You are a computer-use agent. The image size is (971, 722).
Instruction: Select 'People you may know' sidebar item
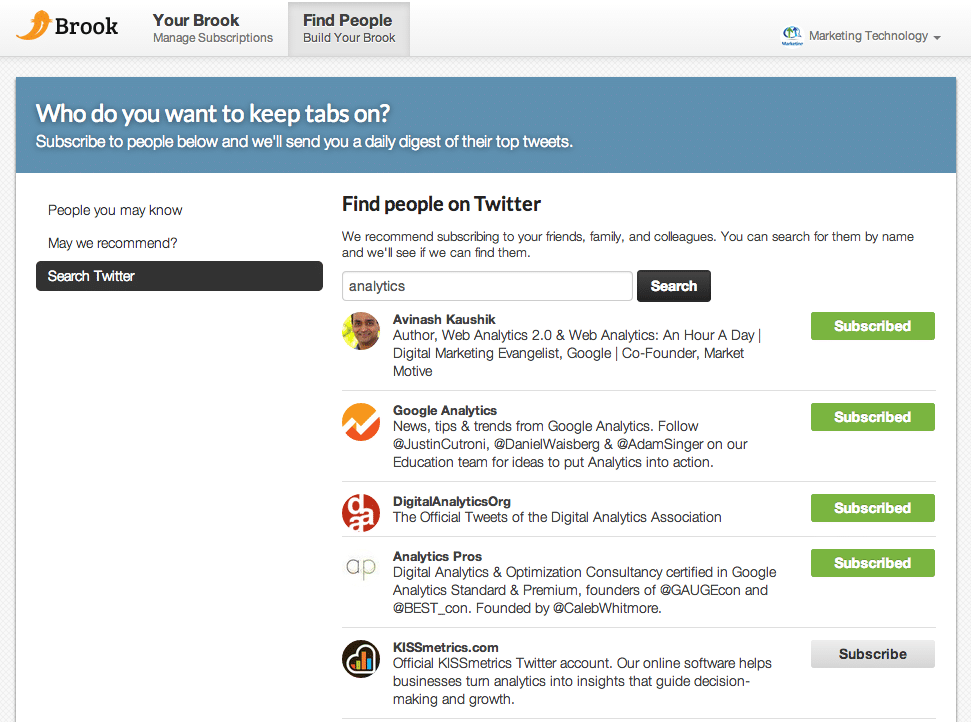[x=115, y=210]
